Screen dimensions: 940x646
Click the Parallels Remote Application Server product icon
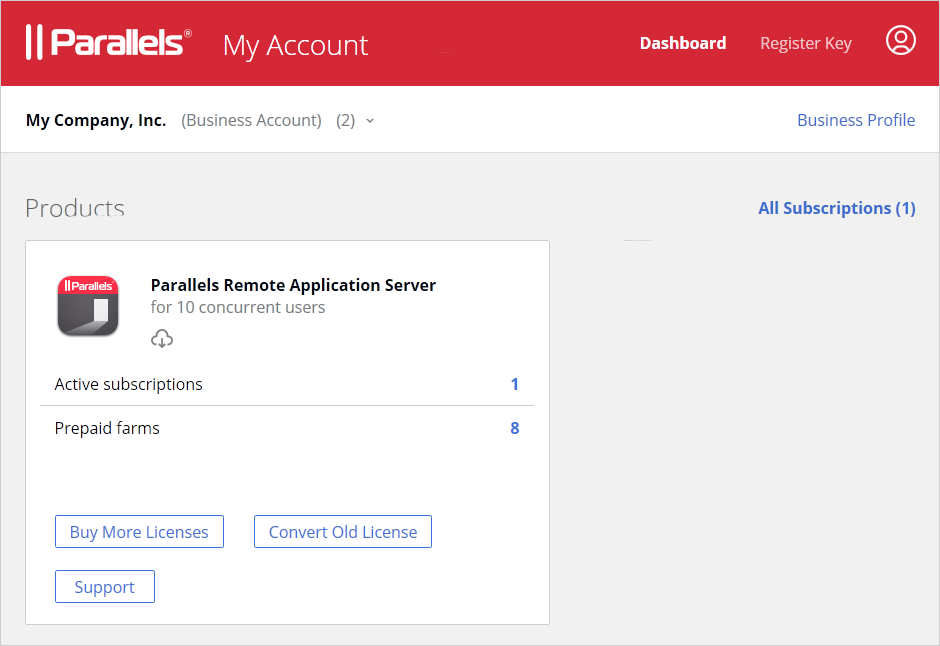pos(88,305)
